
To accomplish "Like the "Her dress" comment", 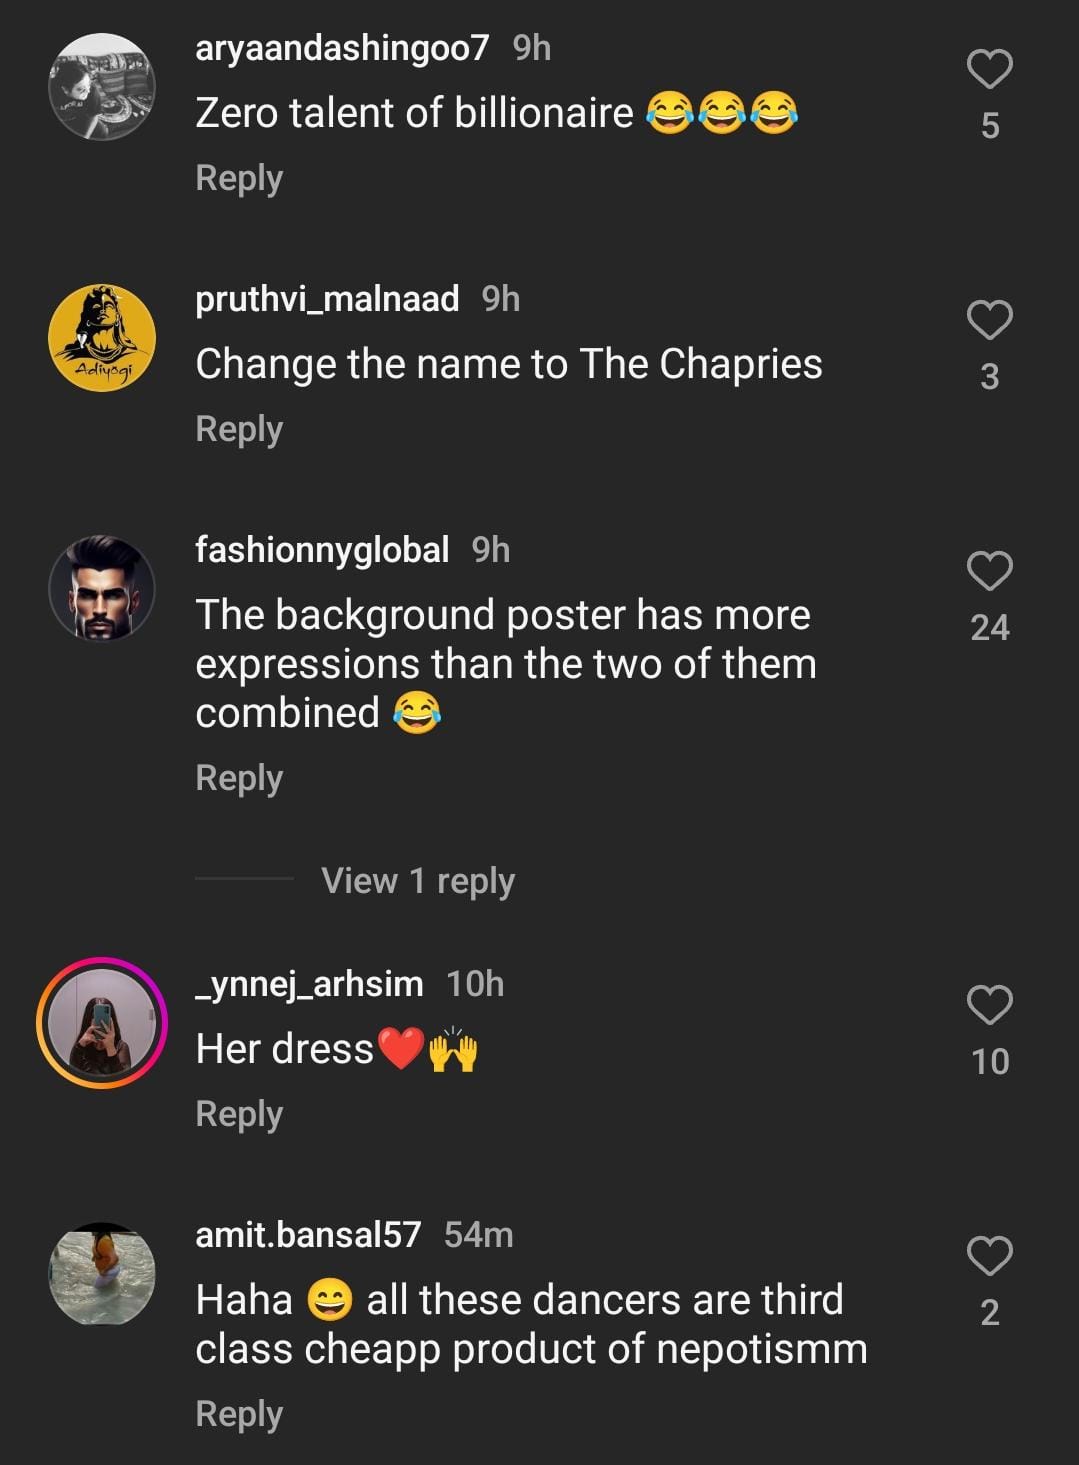I will [989, 1006].
